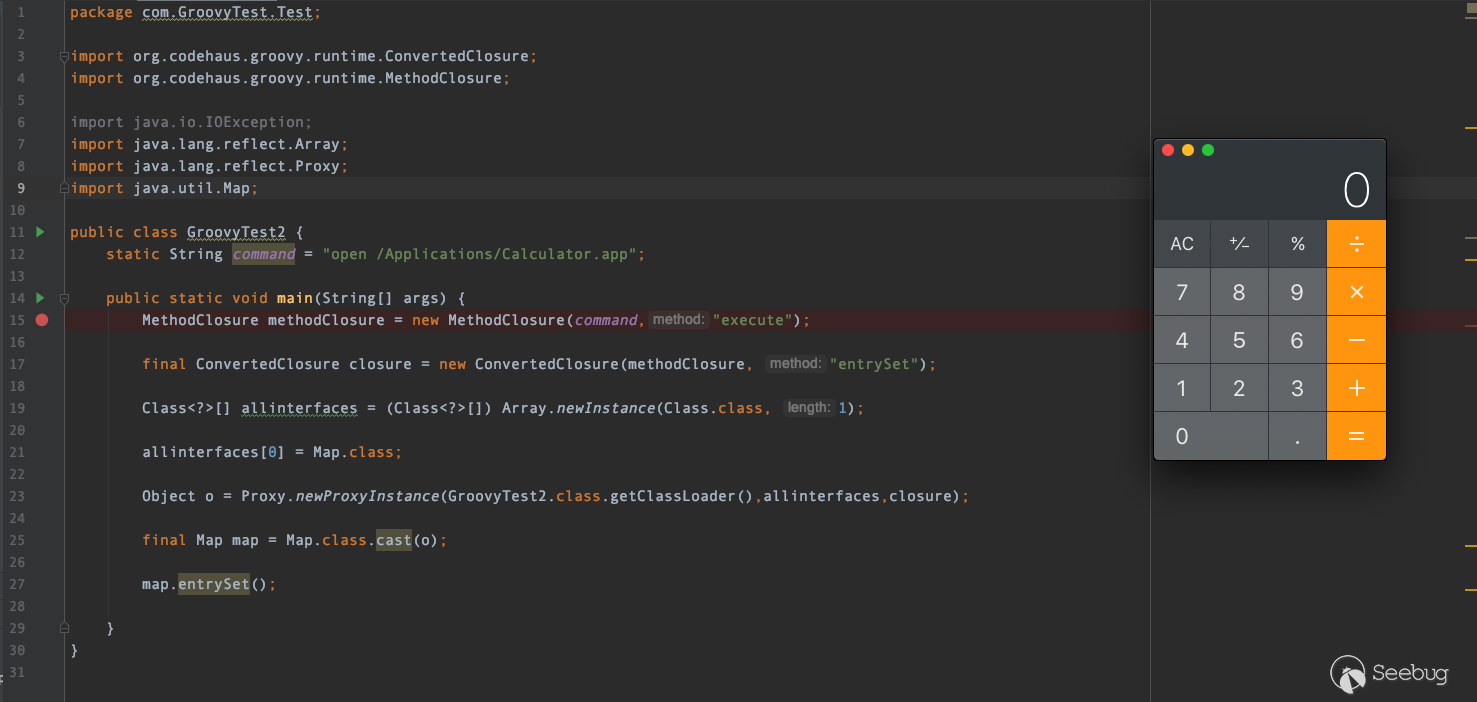Viewport: 1477px width, 702px height.
Task: Run main method from gutter arrow
Action: 40,298
